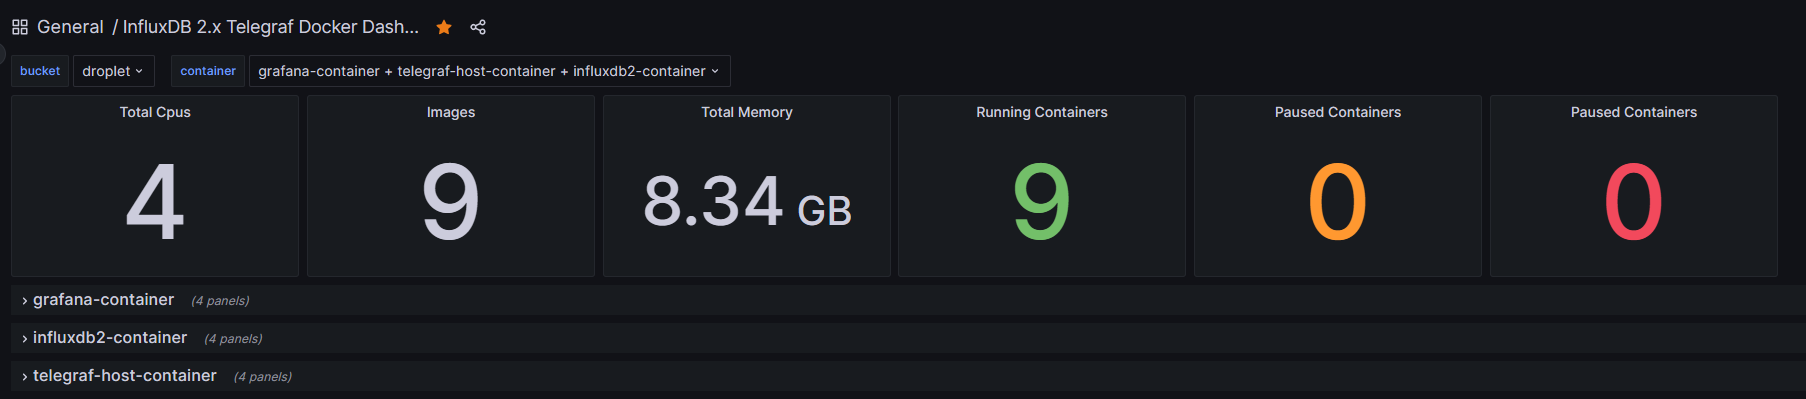Open the General folder link

tap(70, 27)
